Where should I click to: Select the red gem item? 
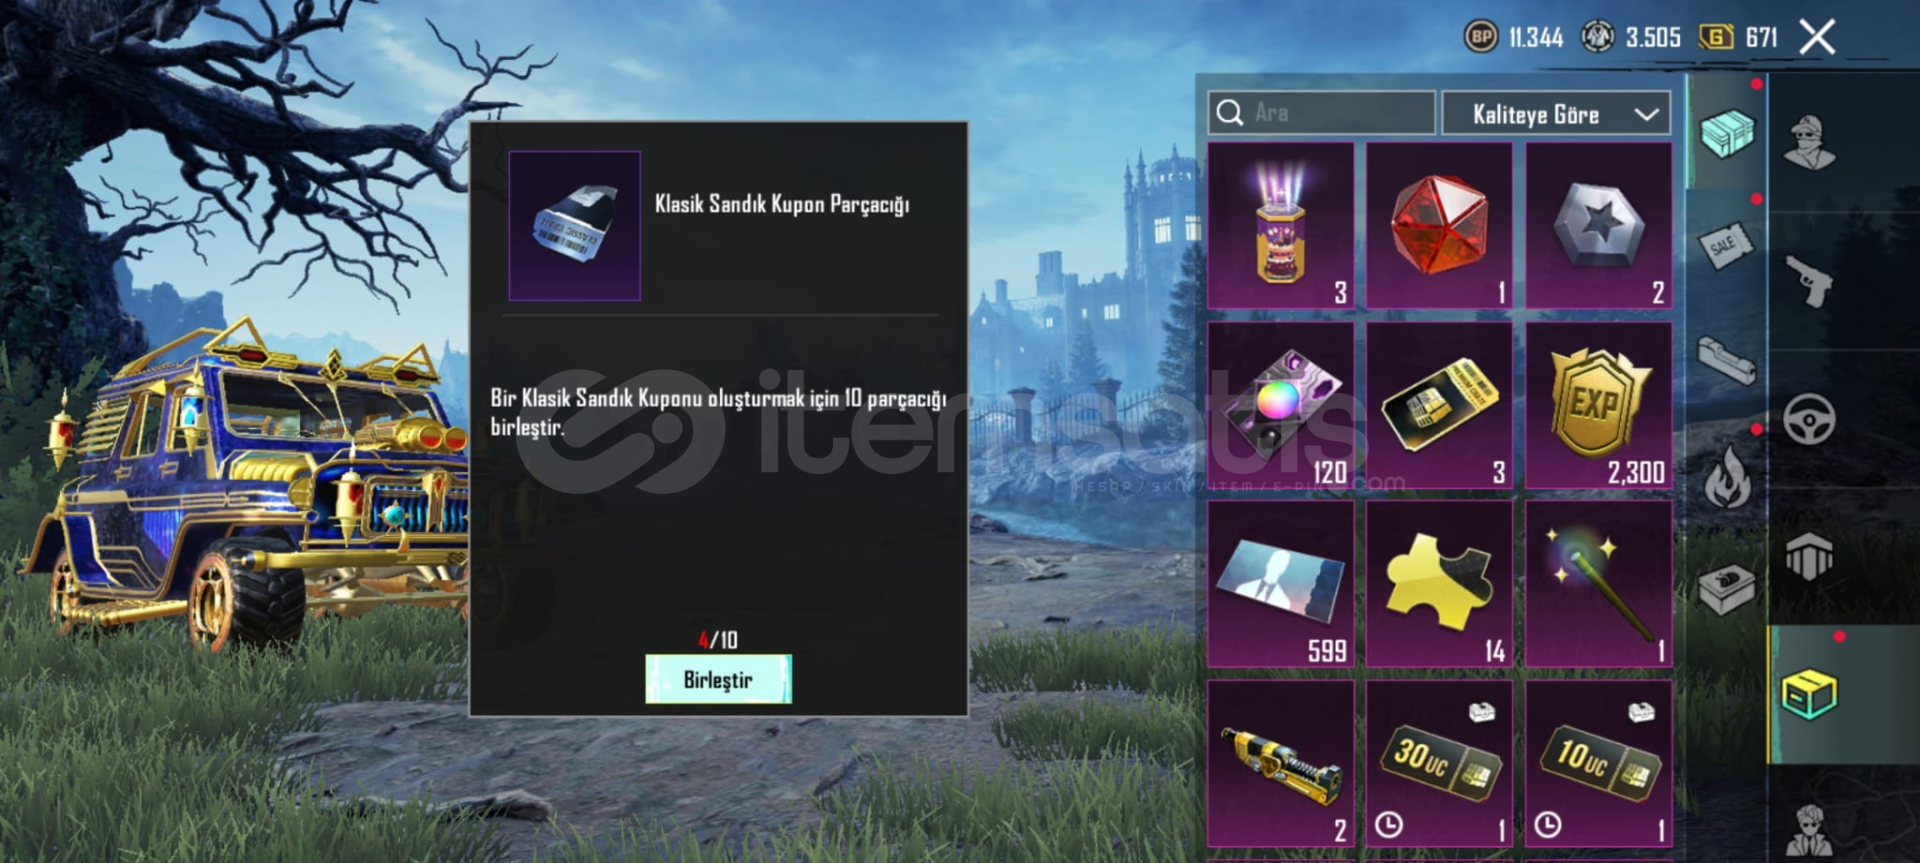tap(1439, 226)
